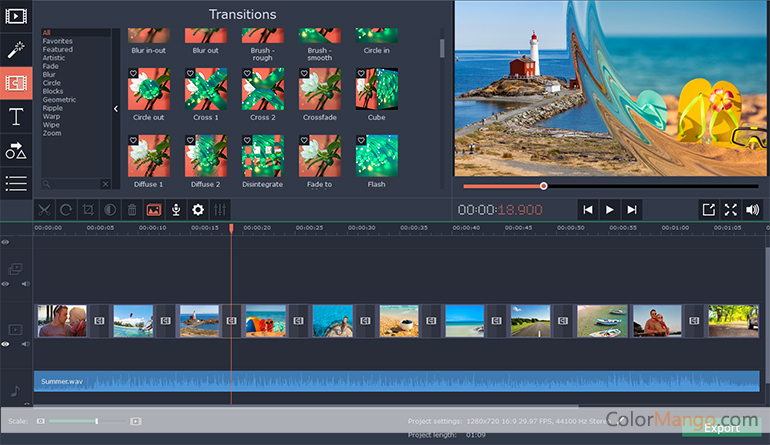770x445 pixels.
Task: Open the volume control in player
Action: [752, 210]
